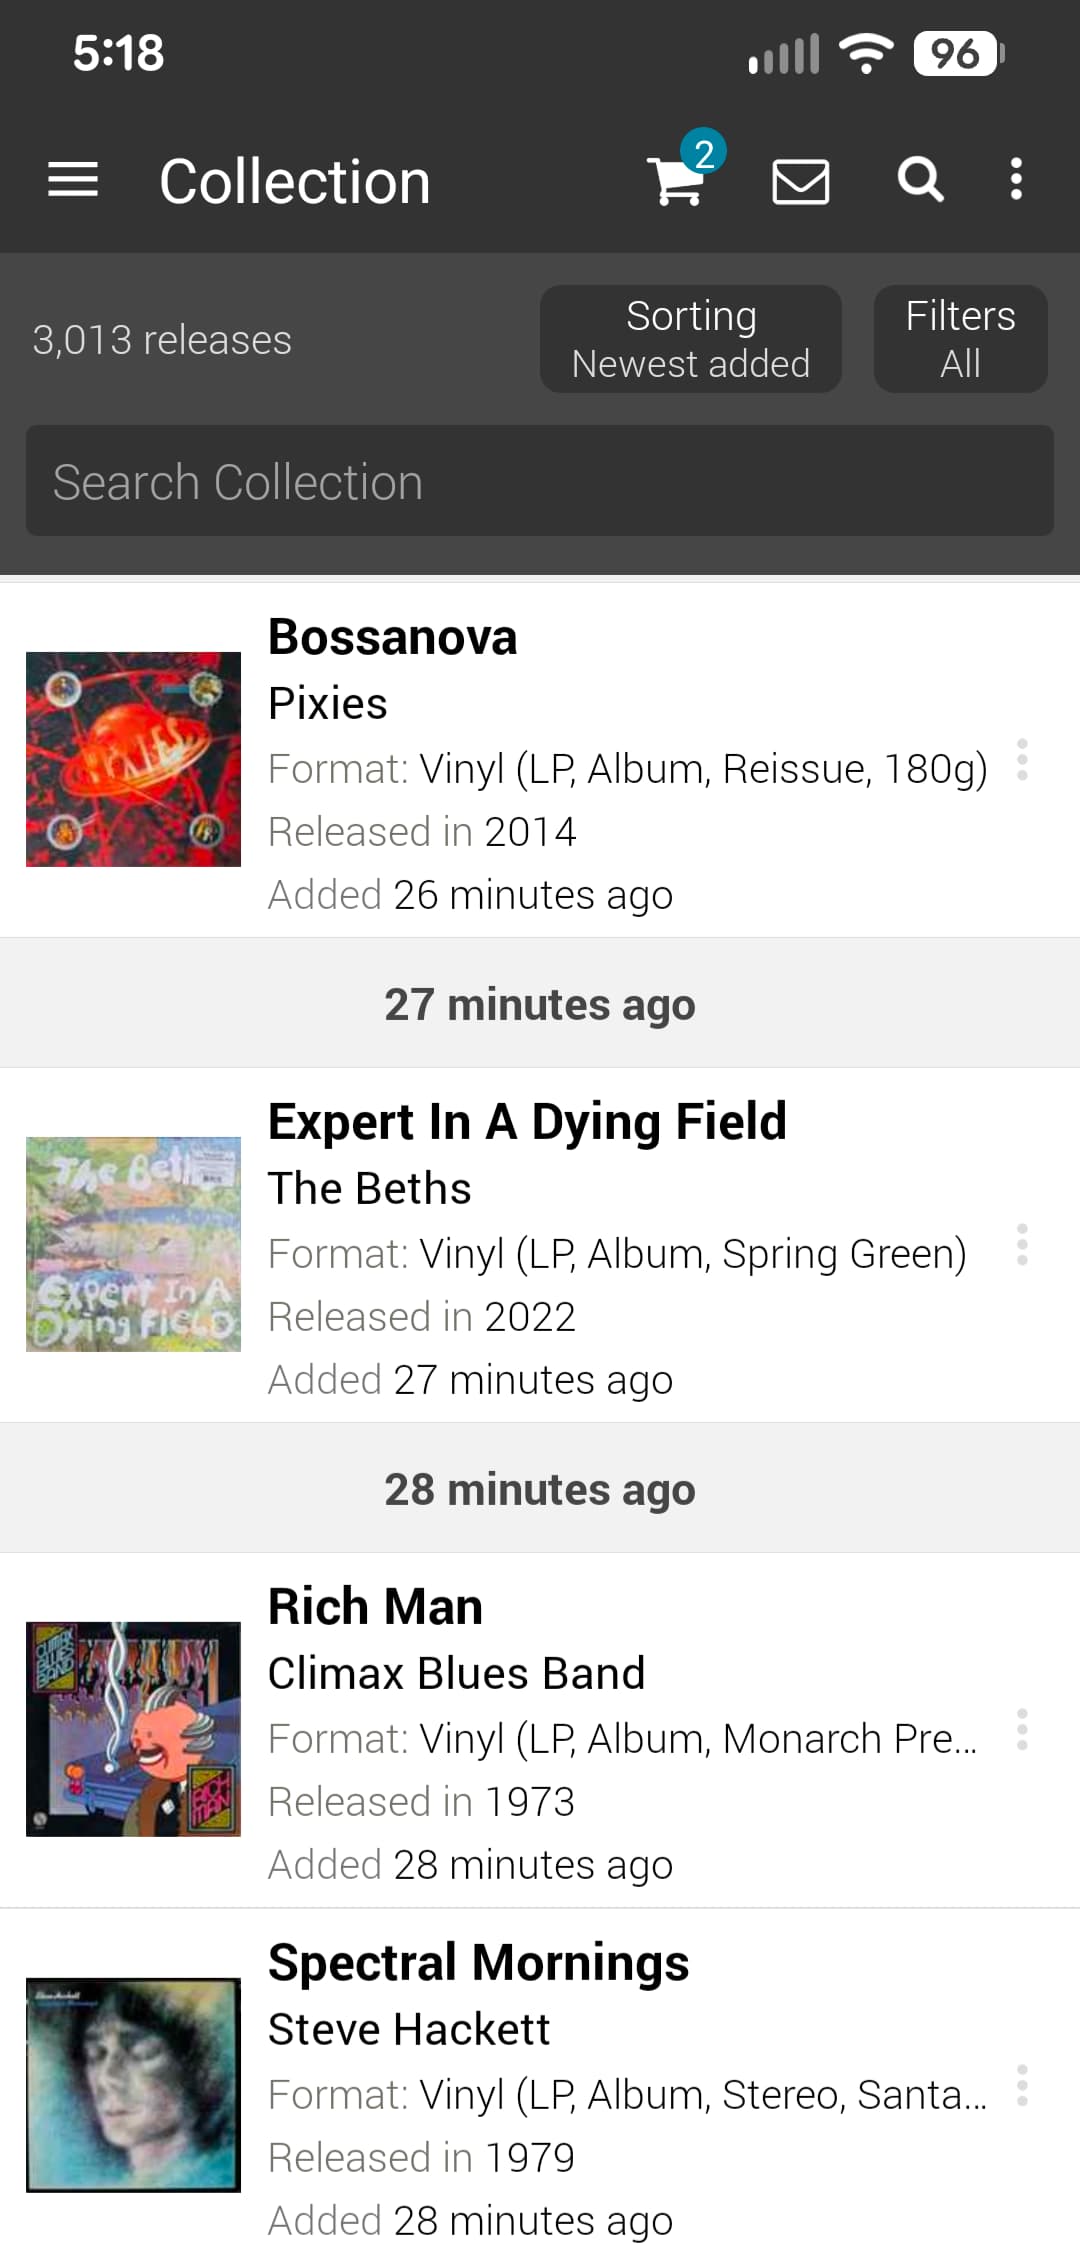Tap The Beths album cover thumbnail
The width and height of the screenshot is (1080, 2262).
click(x=133, y=1244)
